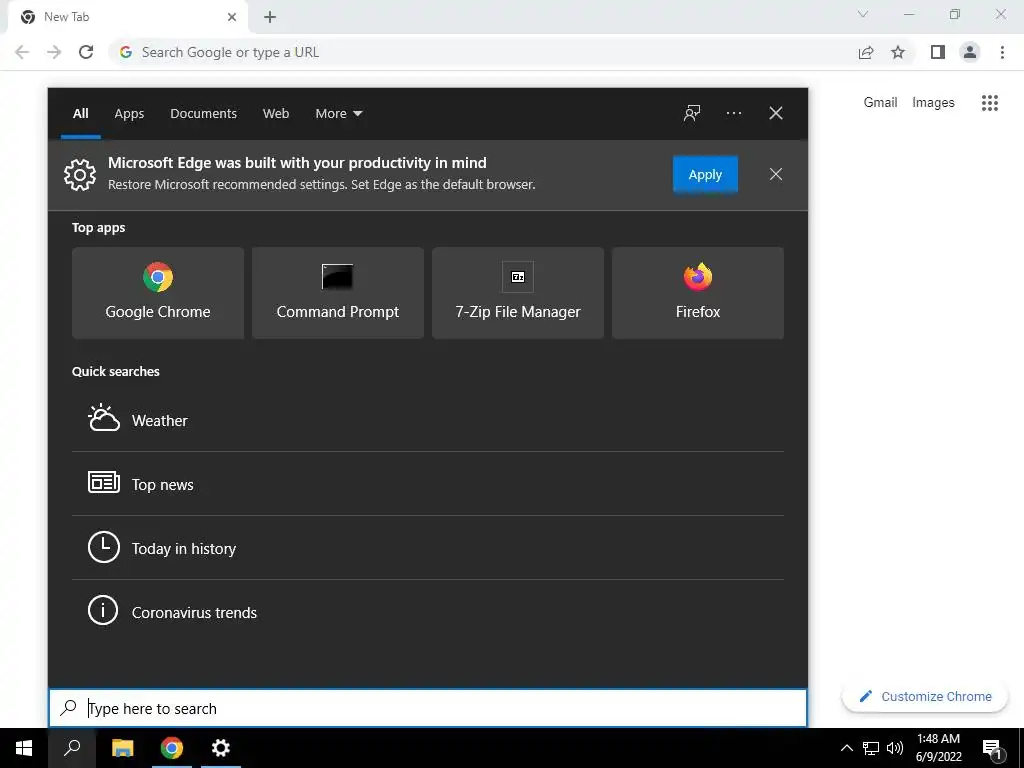Open Google Chrome from Top apps
Viewport: 1024px width, 768px height.
pos(157,293)
